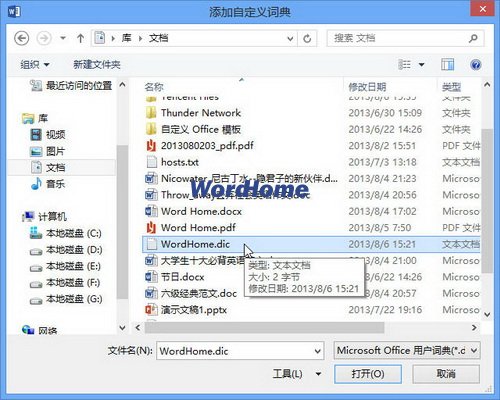
Task: Click the horizontal scrollbar left arrow
Action: coord(138,328)
